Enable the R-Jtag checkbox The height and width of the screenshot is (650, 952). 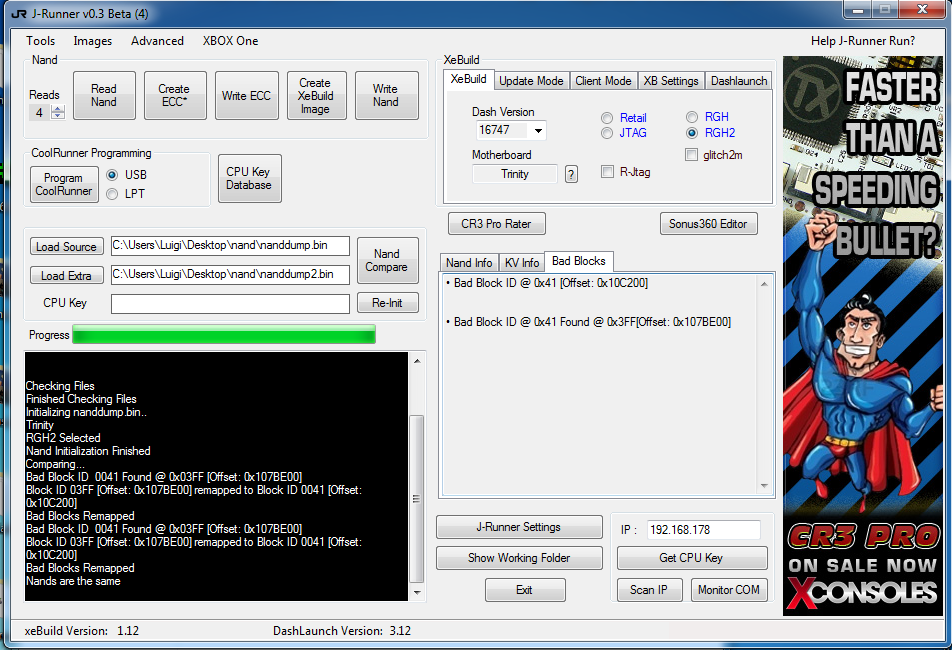click(x=607, y=172)
